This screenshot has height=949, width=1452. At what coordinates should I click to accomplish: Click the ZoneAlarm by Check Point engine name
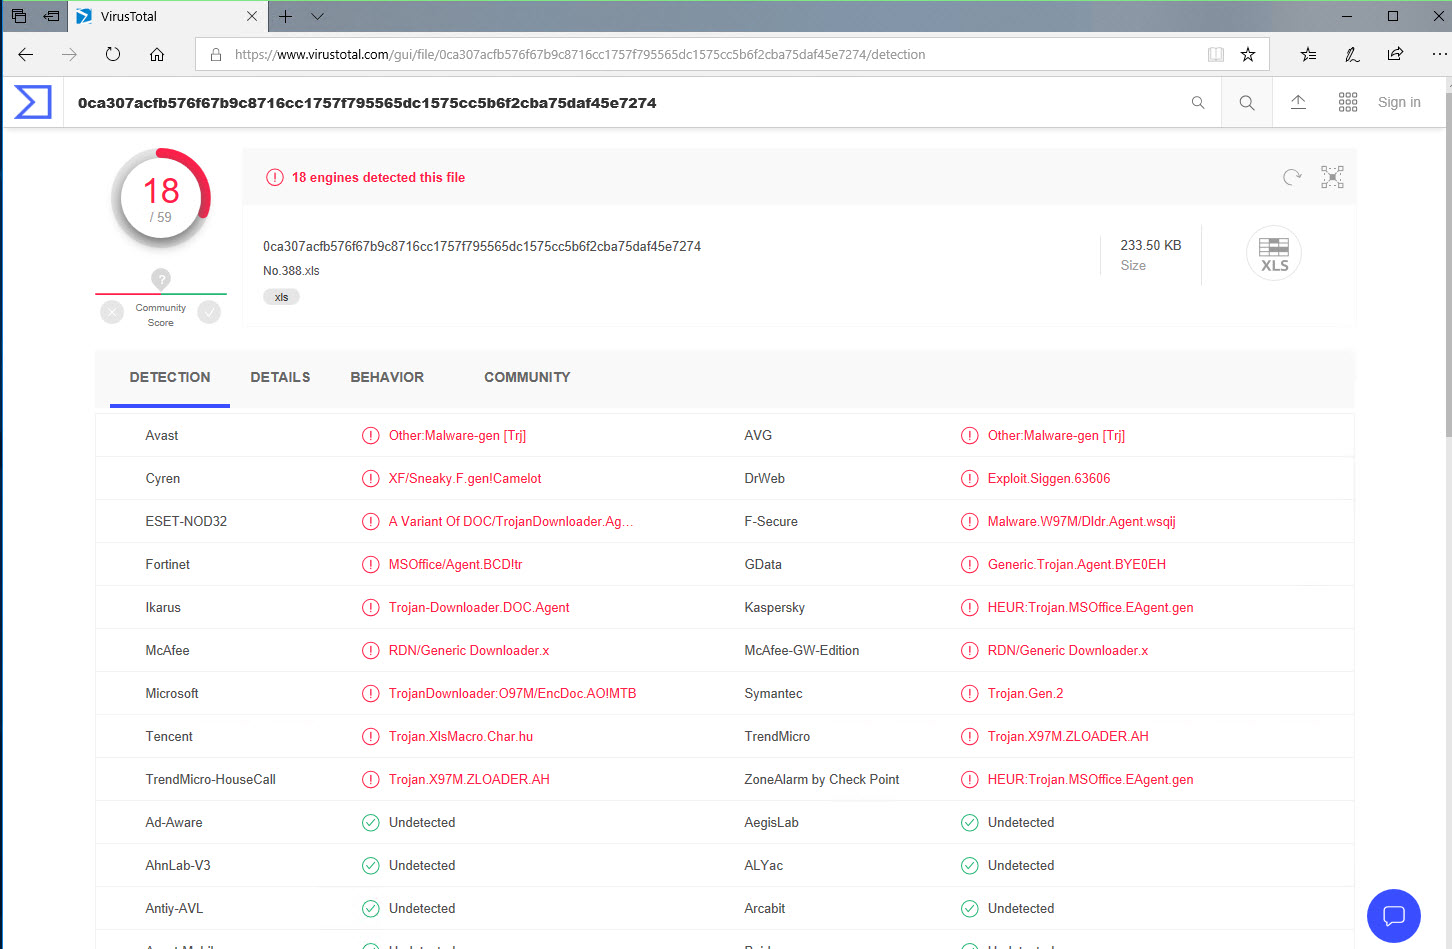coord(821,779)
